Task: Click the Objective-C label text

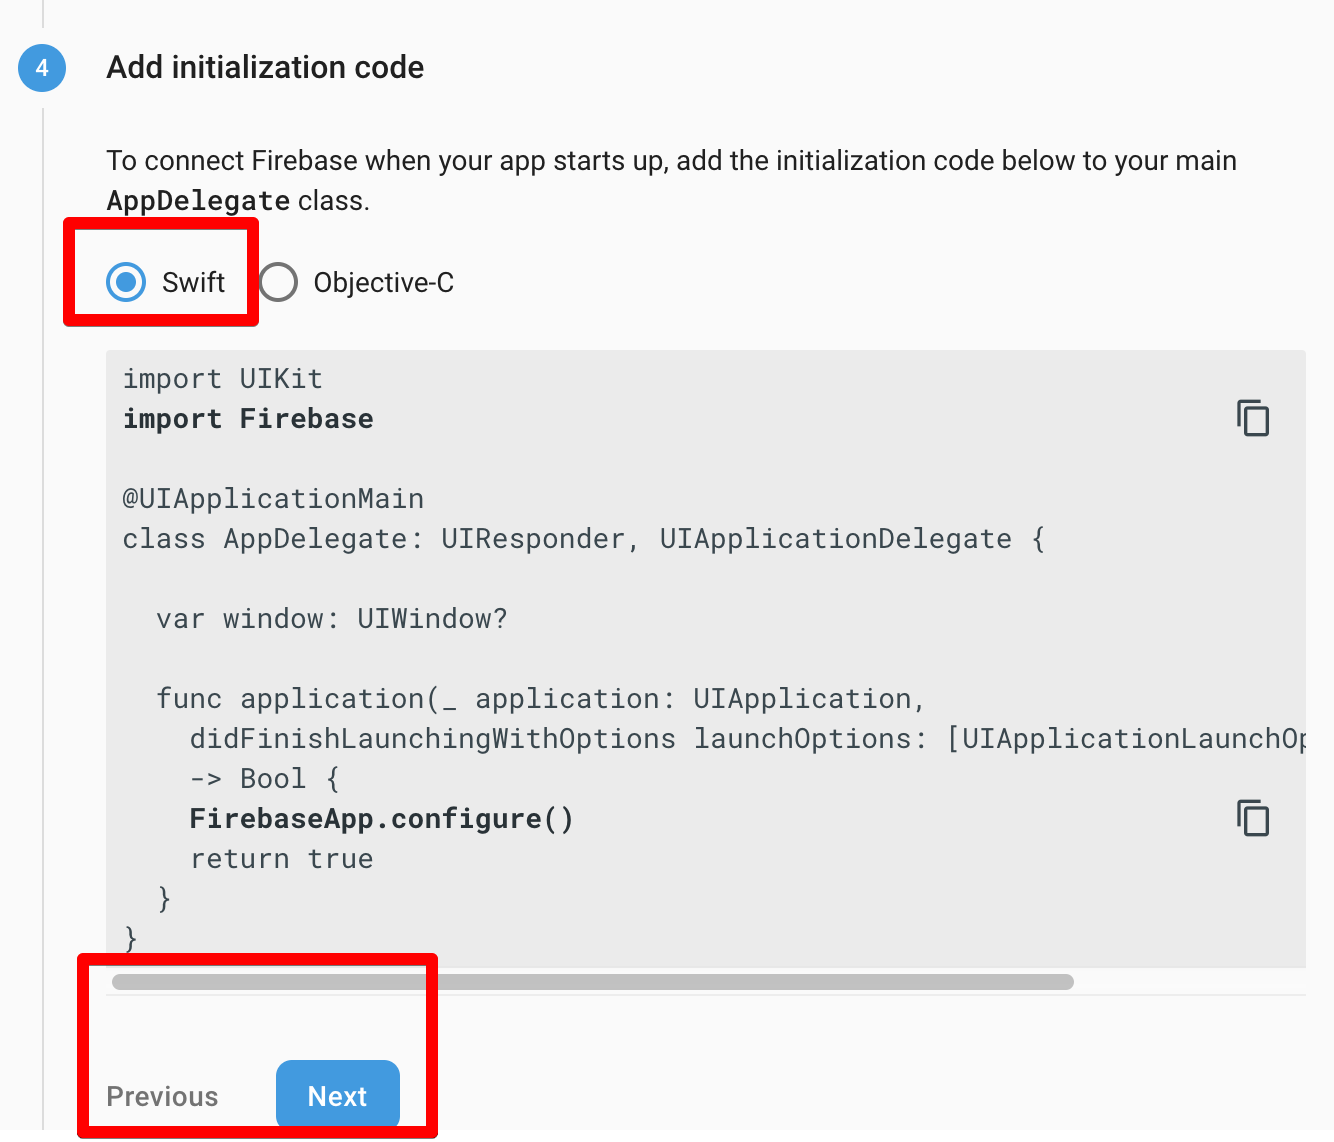Action: [384, 283]
